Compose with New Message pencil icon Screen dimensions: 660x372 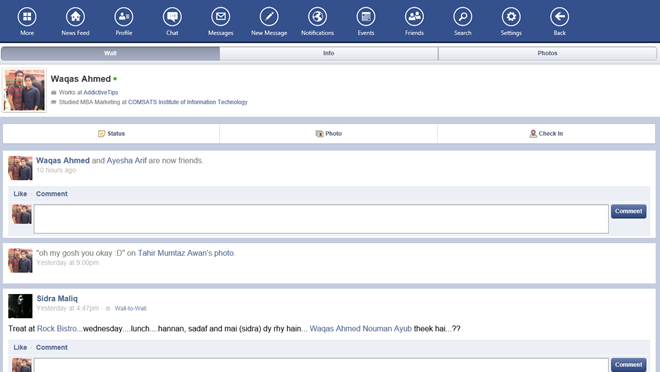269,17
